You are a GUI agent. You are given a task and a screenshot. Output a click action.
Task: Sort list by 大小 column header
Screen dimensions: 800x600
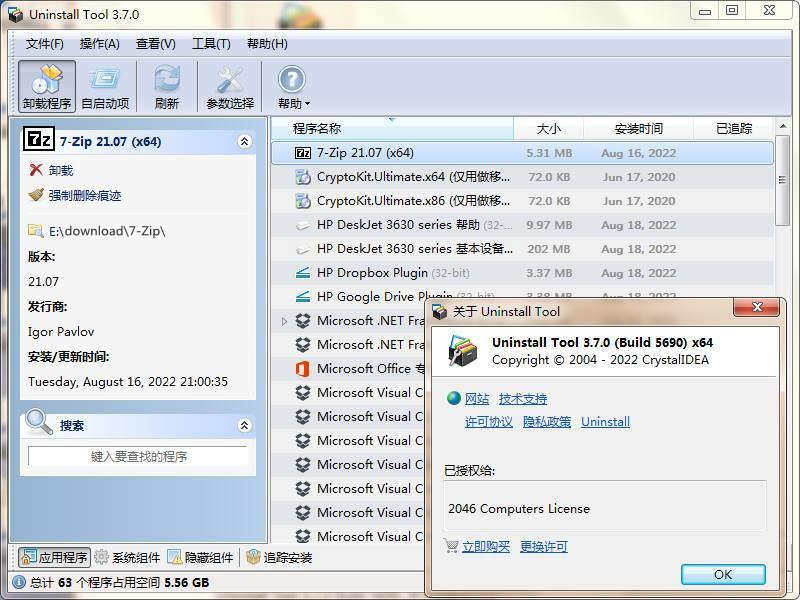coord(548,129)
